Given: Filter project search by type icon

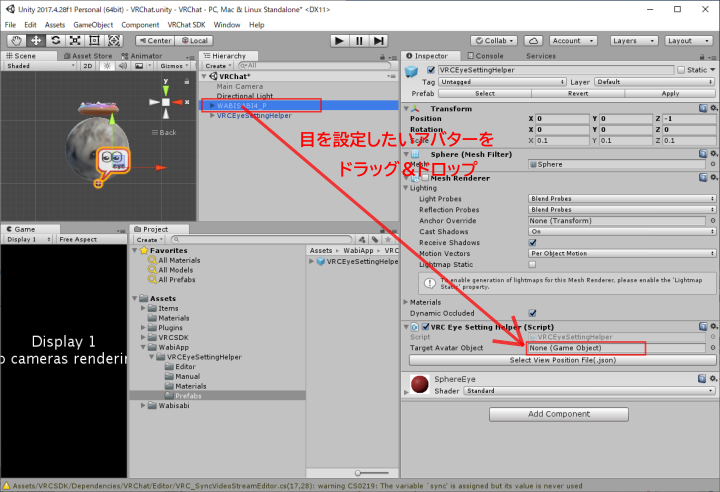Looking at the screenshot, I should [x=362, y=239].
